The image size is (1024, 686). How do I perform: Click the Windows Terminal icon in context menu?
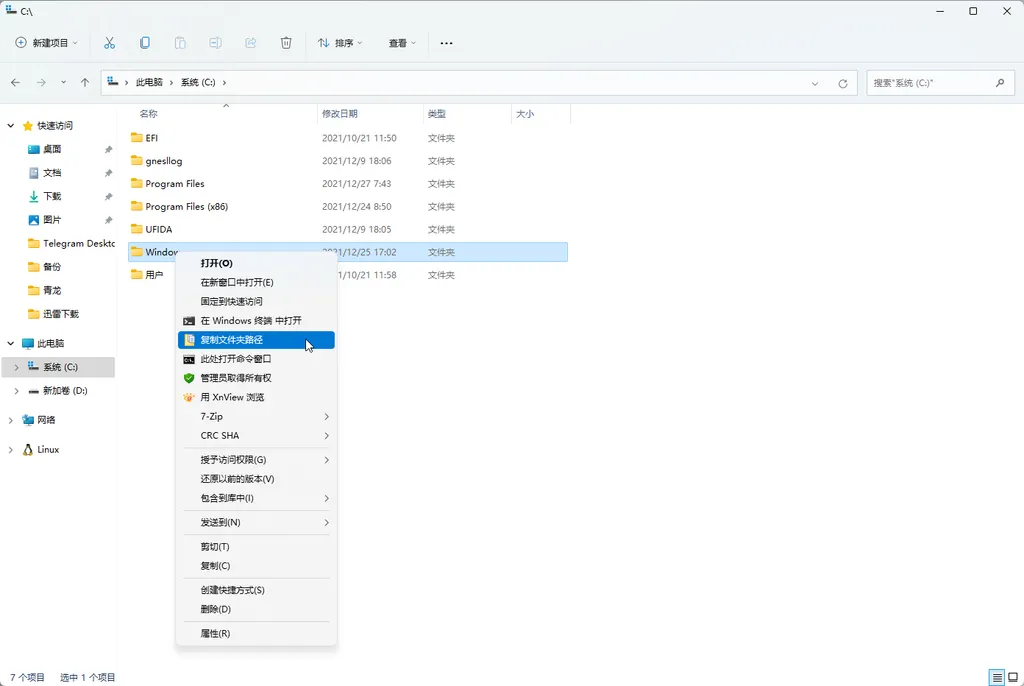pyautogui.click(x=189, y=321)
